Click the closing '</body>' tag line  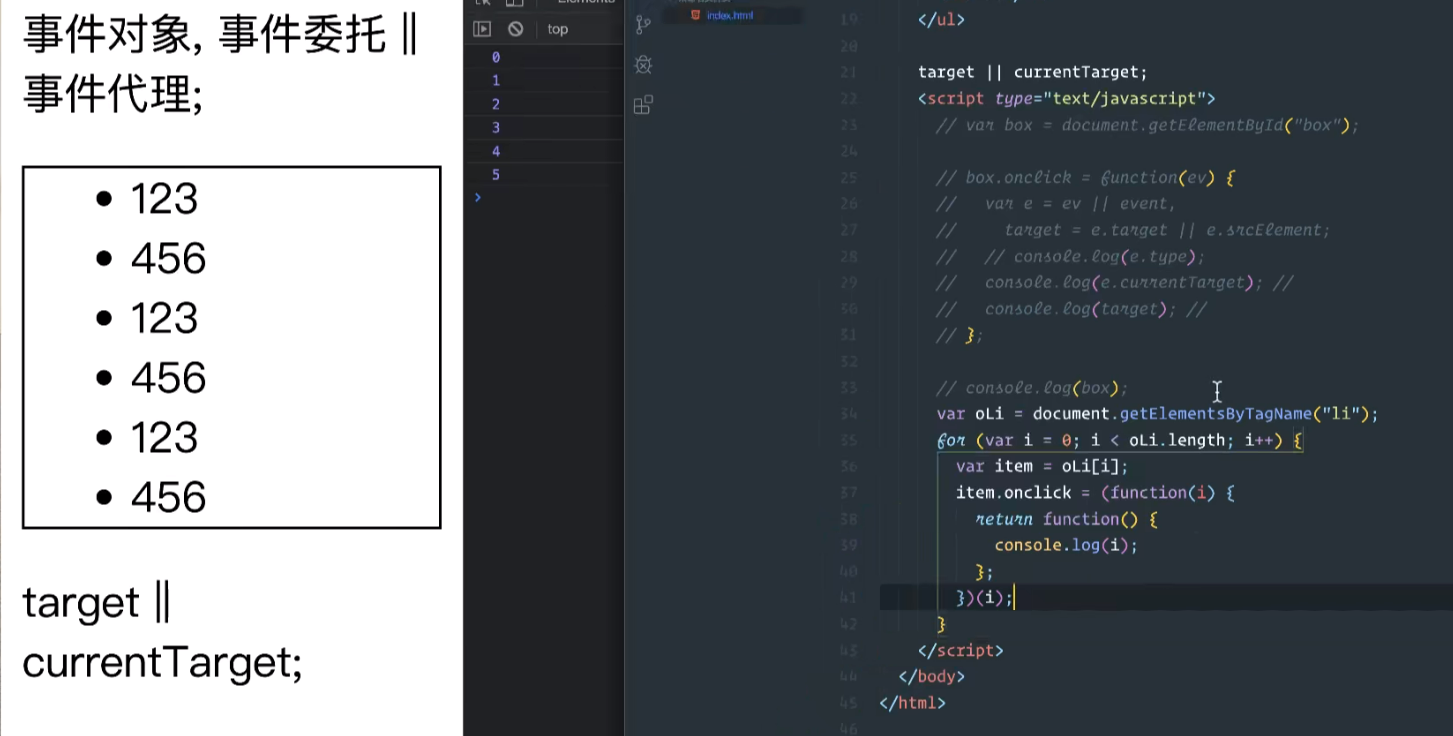click(x=931, y=676)
